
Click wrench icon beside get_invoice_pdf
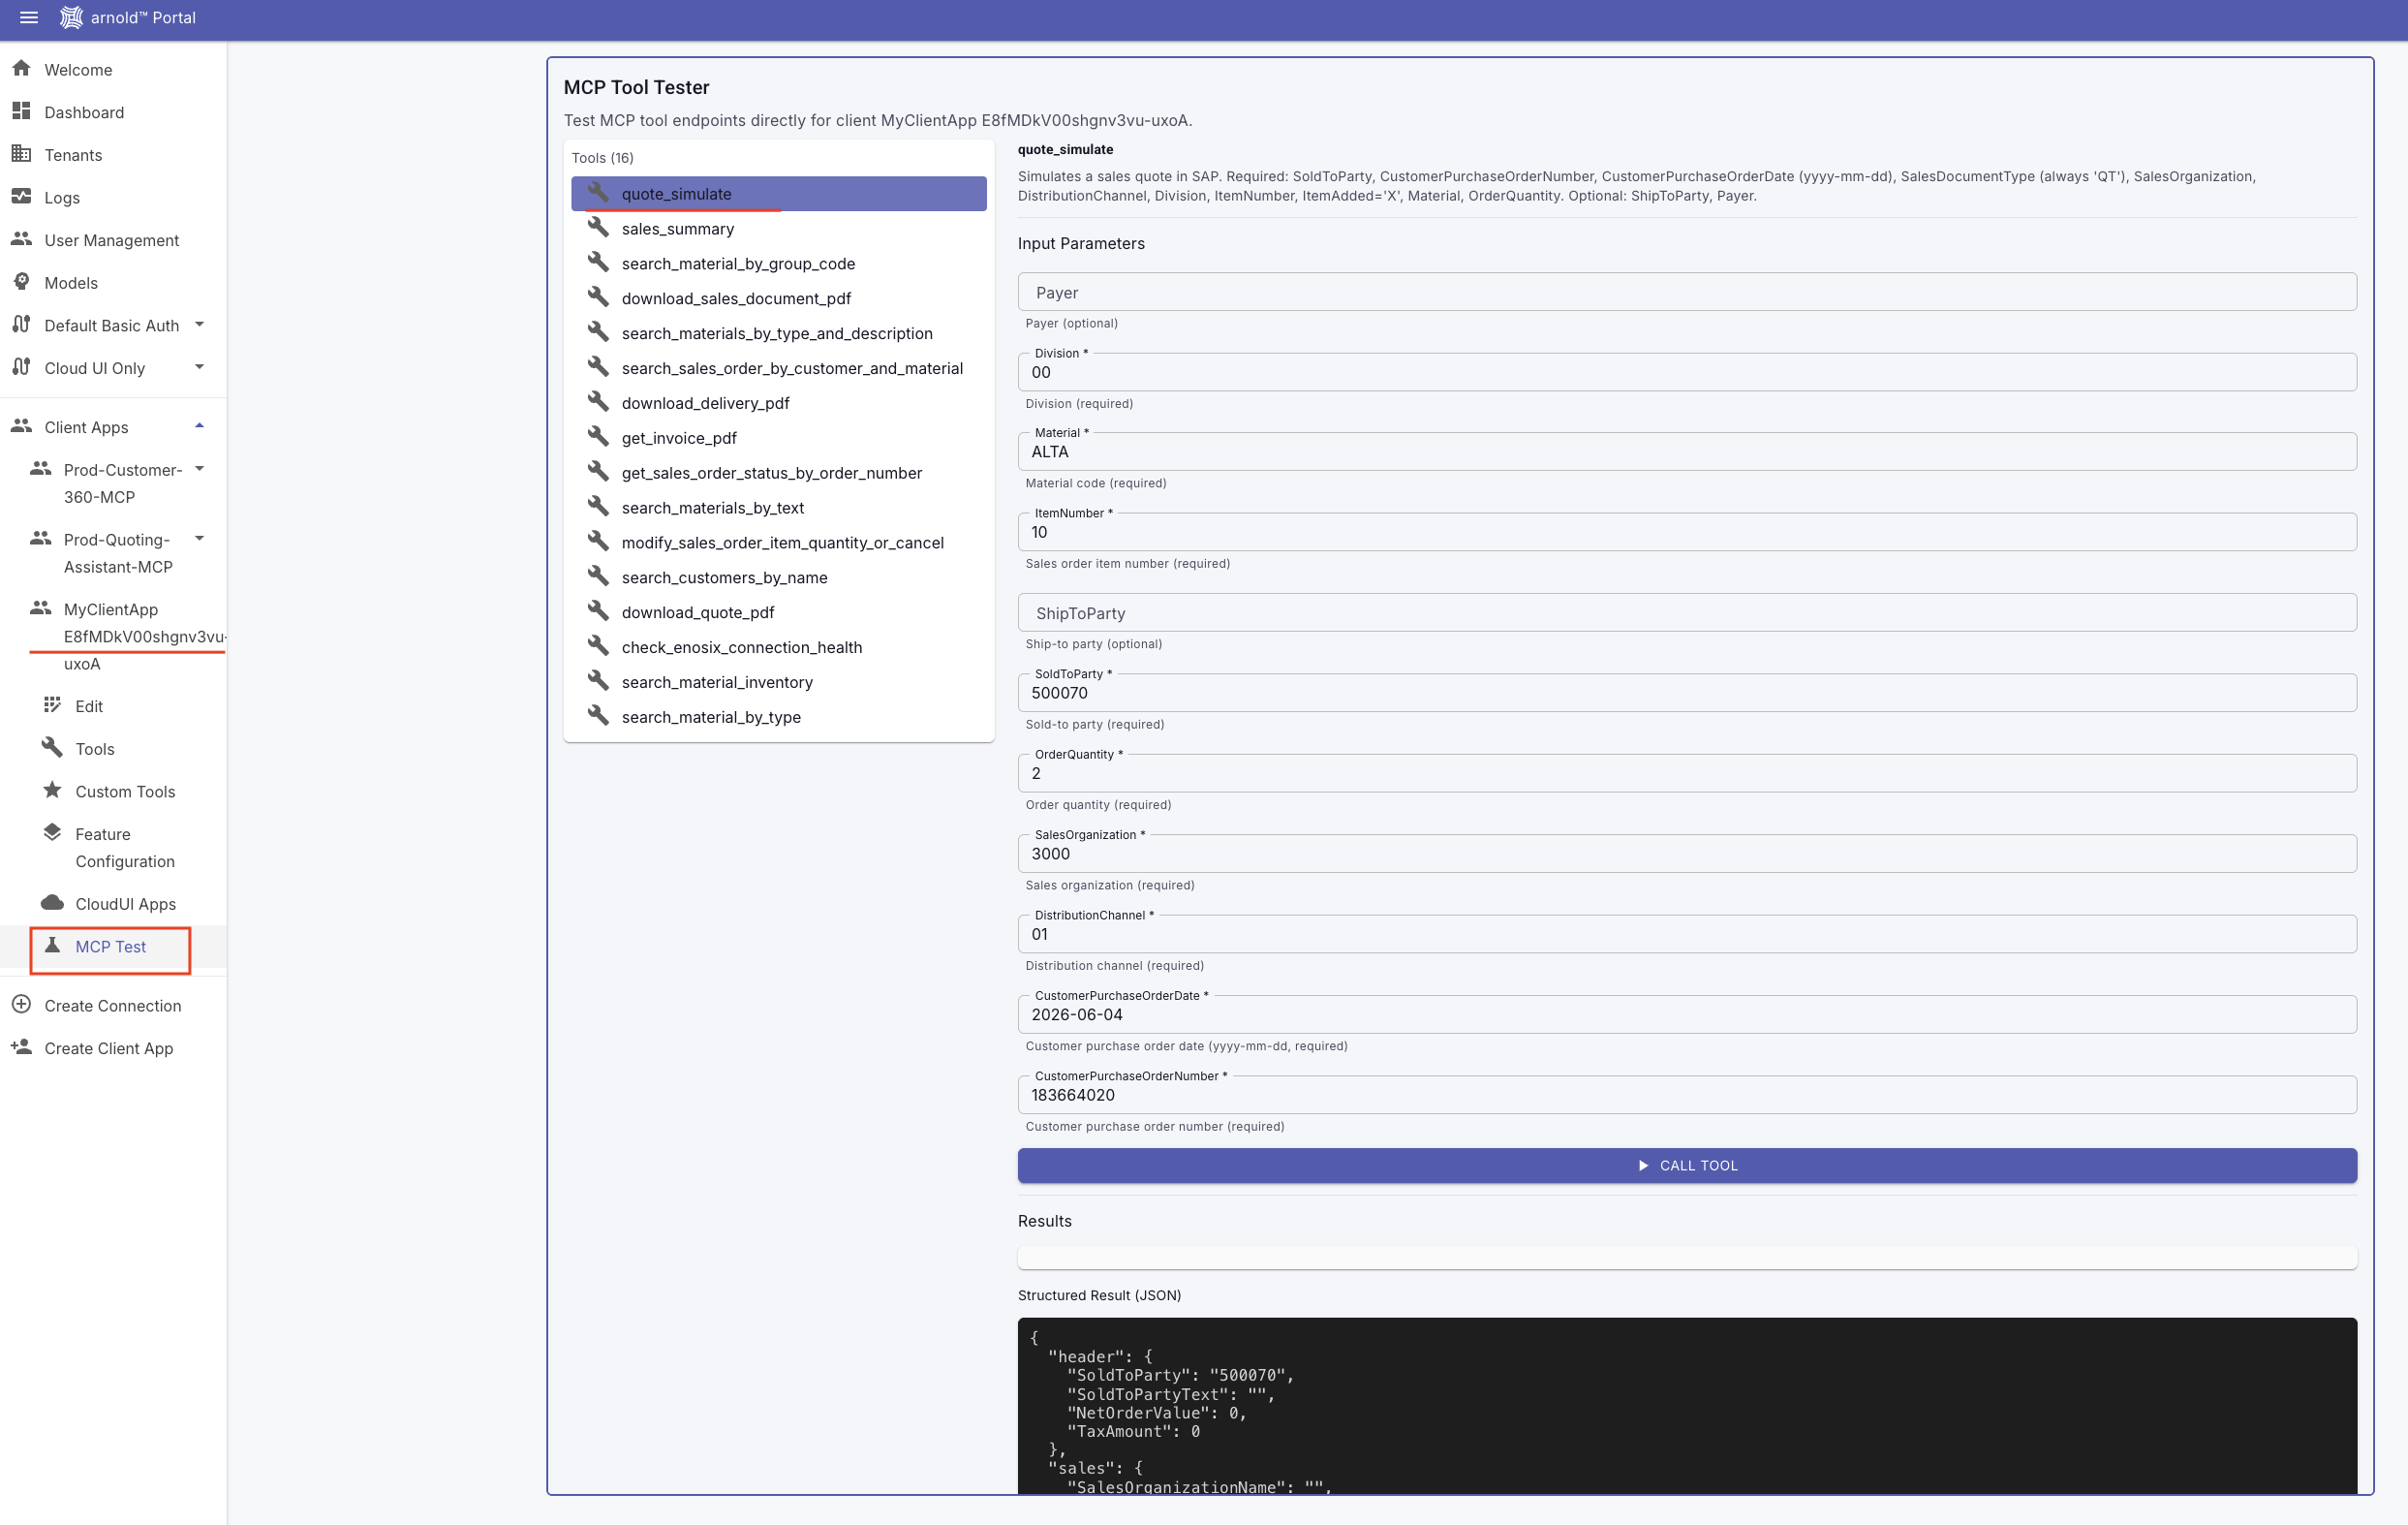tap(598, 436)
